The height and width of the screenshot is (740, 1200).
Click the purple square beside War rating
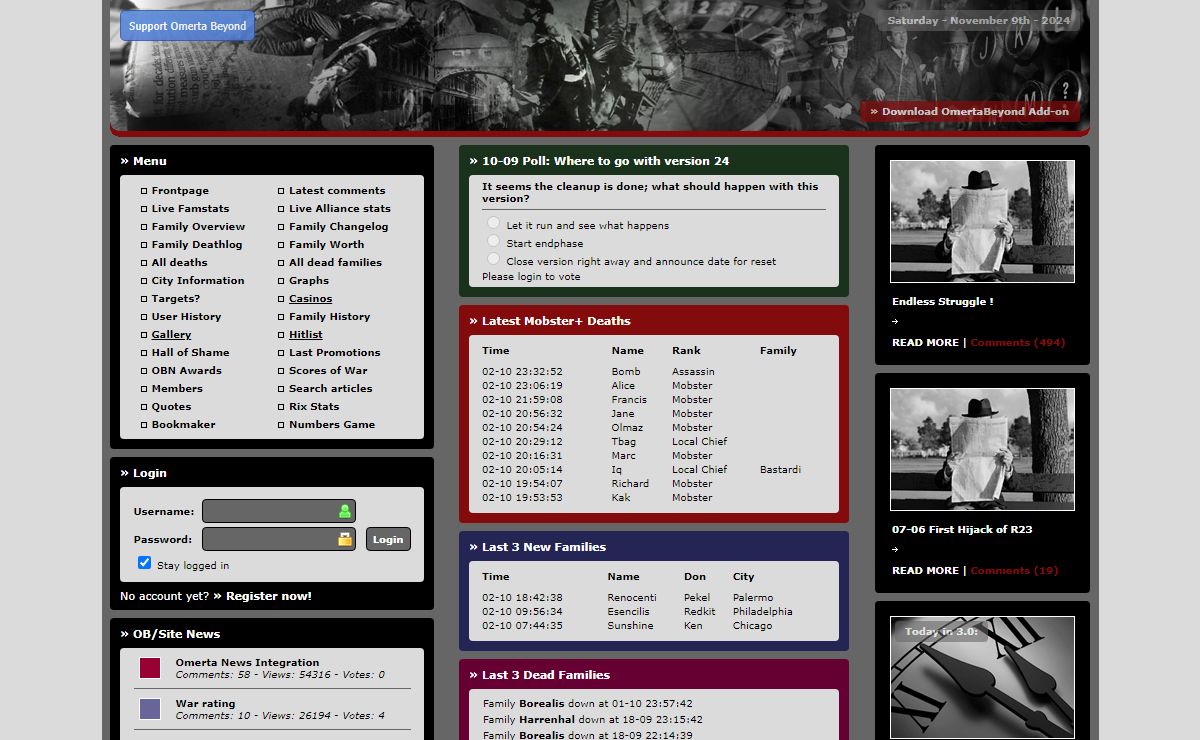click(150, 709)
